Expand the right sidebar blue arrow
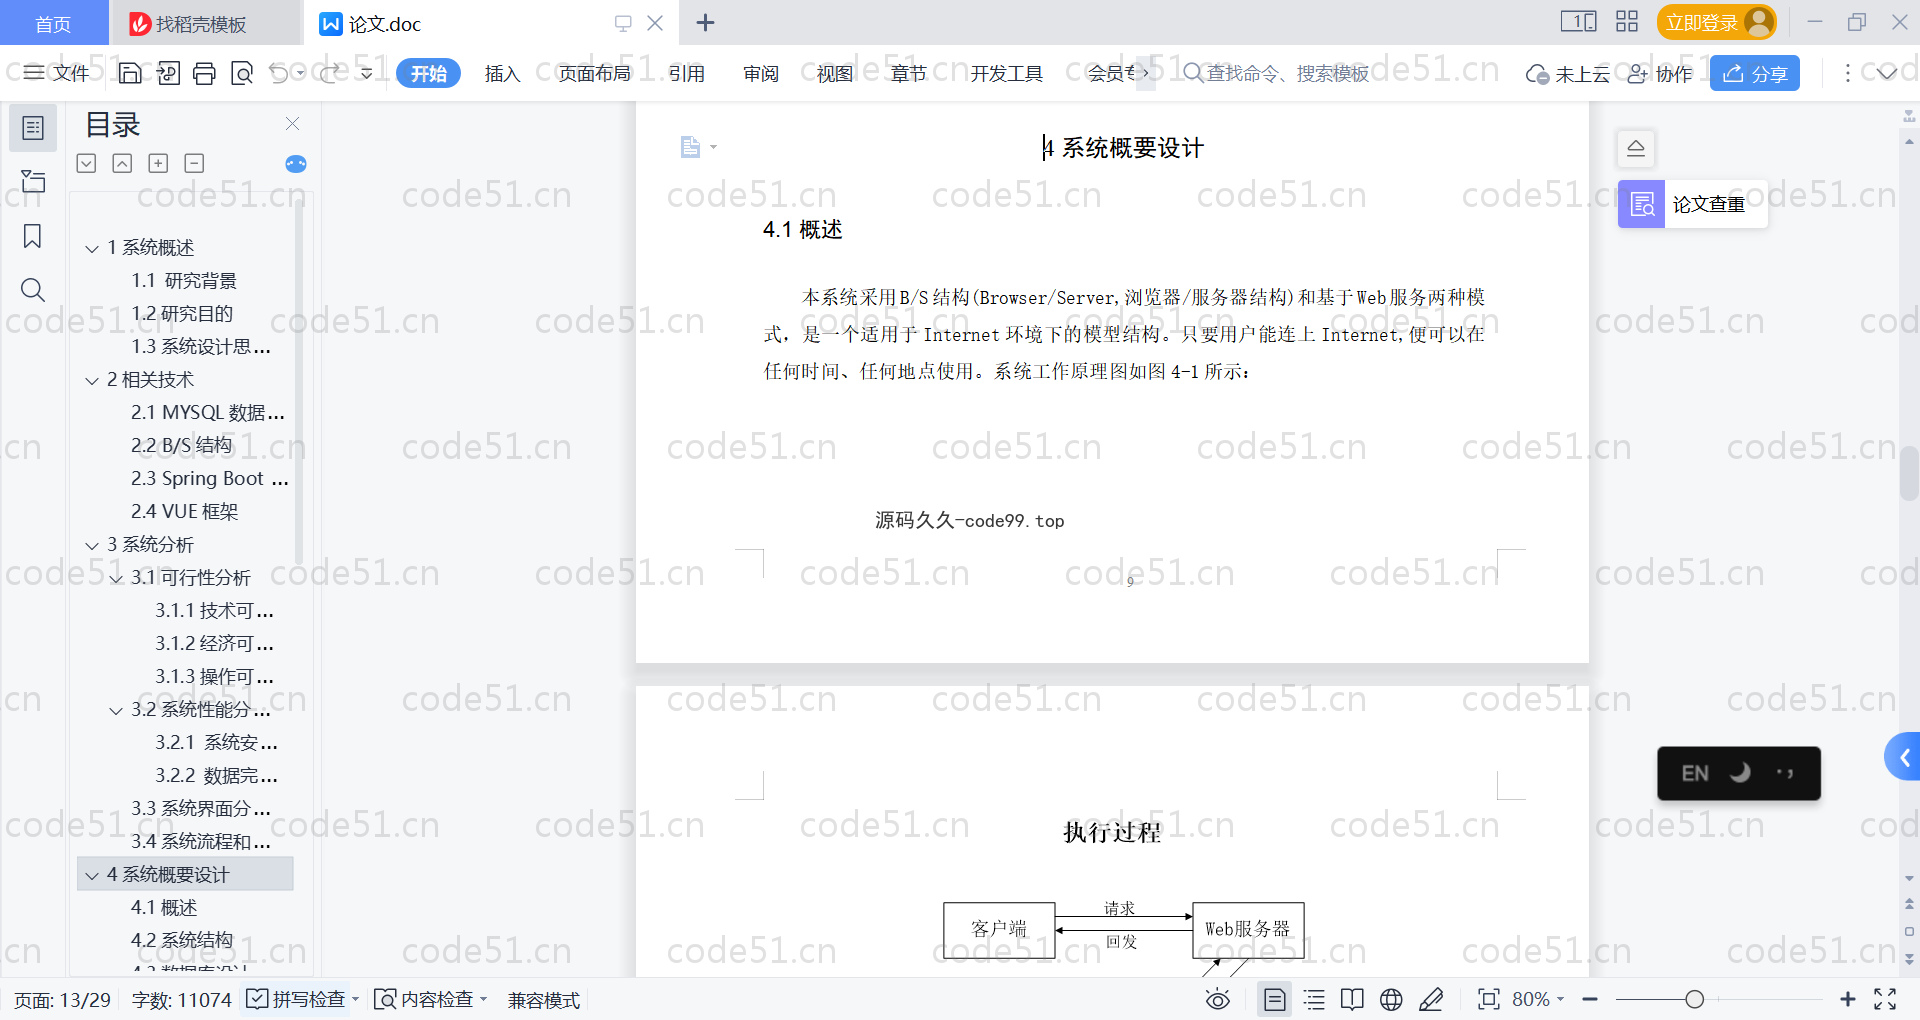Screen dimensions: 1920x1020 click(x=1904, y=757)
